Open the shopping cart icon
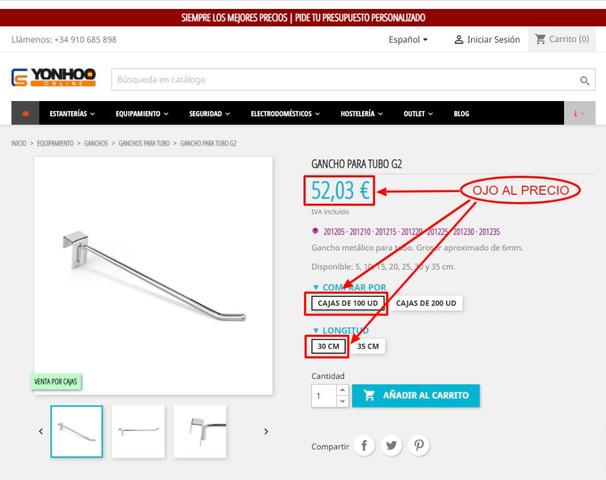The image size is (606, 480). click(540, 39)
